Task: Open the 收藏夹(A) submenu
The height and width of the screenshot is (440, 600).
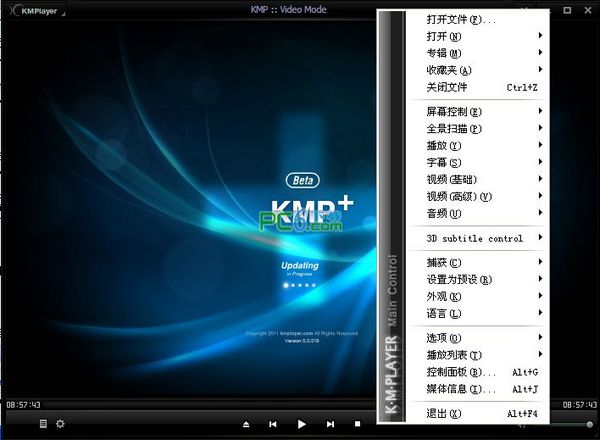Action: pos(478,70)
